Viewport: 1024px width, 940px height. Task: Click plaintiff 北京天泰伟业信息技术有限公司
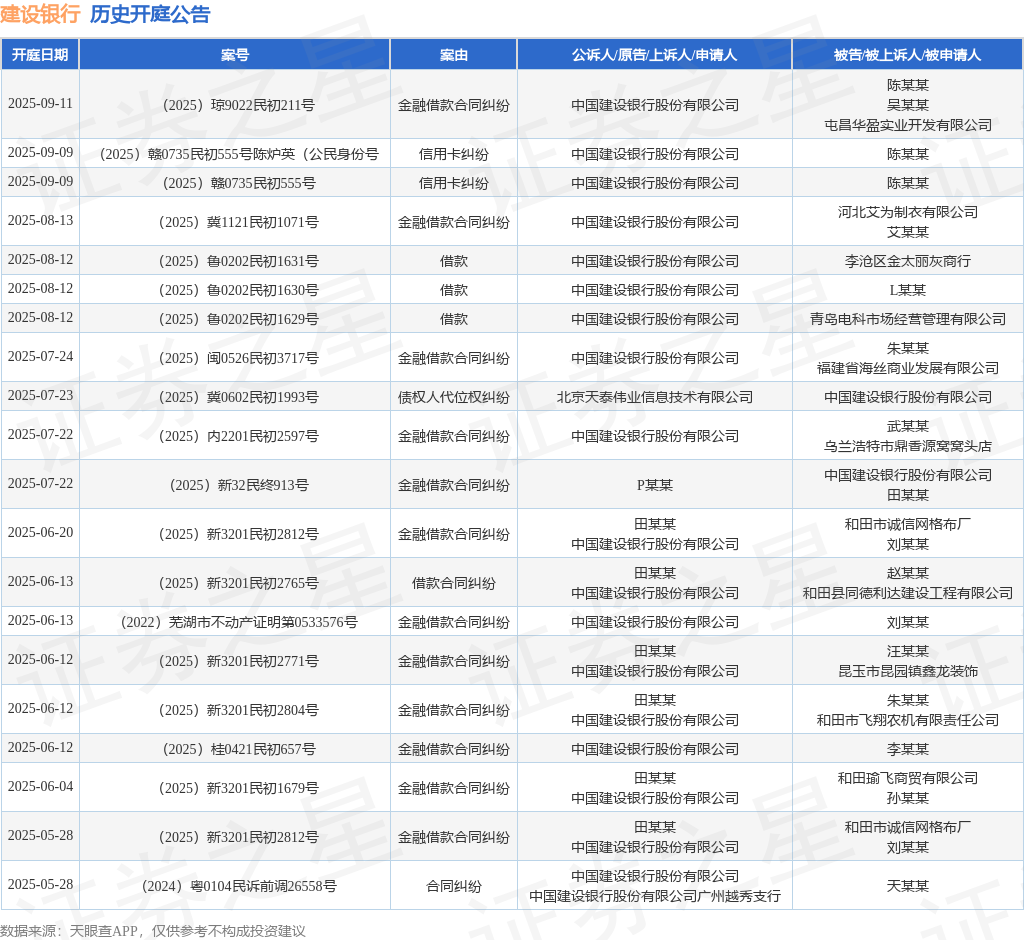654,397
